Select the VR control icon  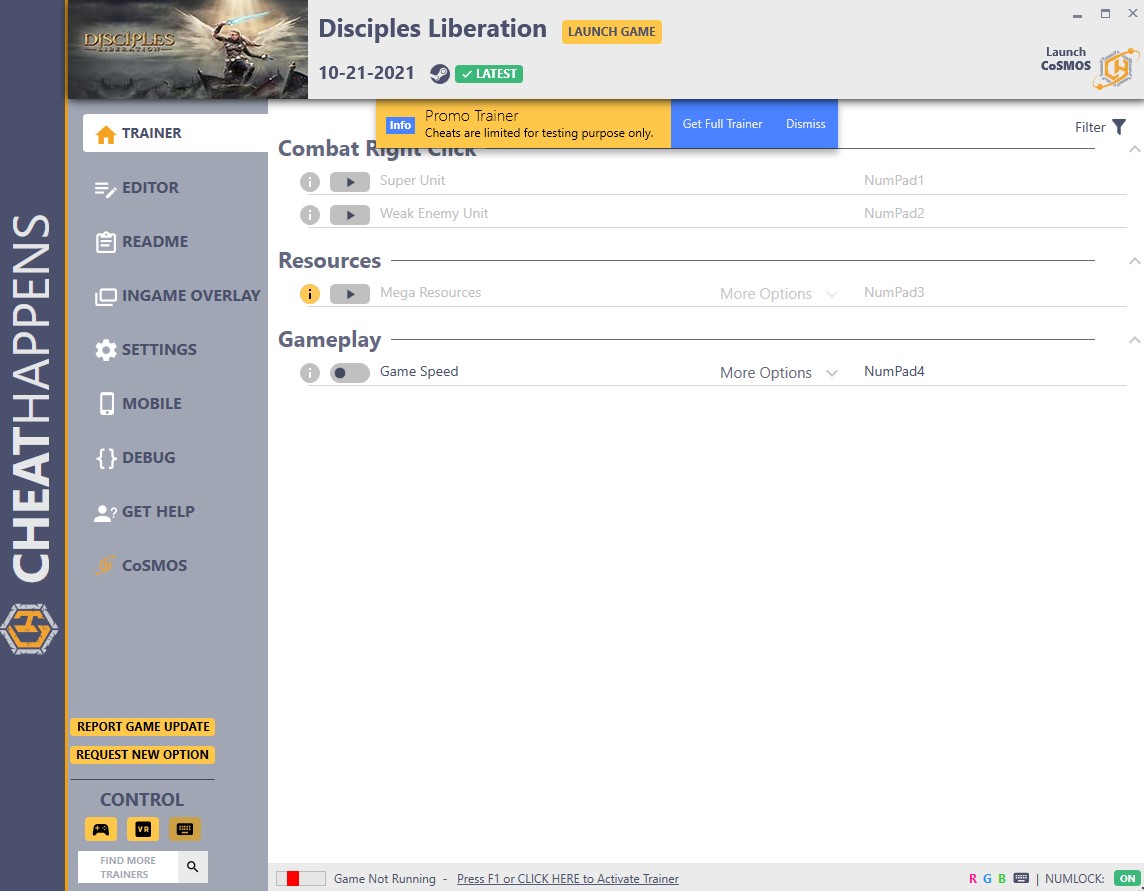pyautogui.click(x=143, y=829)
